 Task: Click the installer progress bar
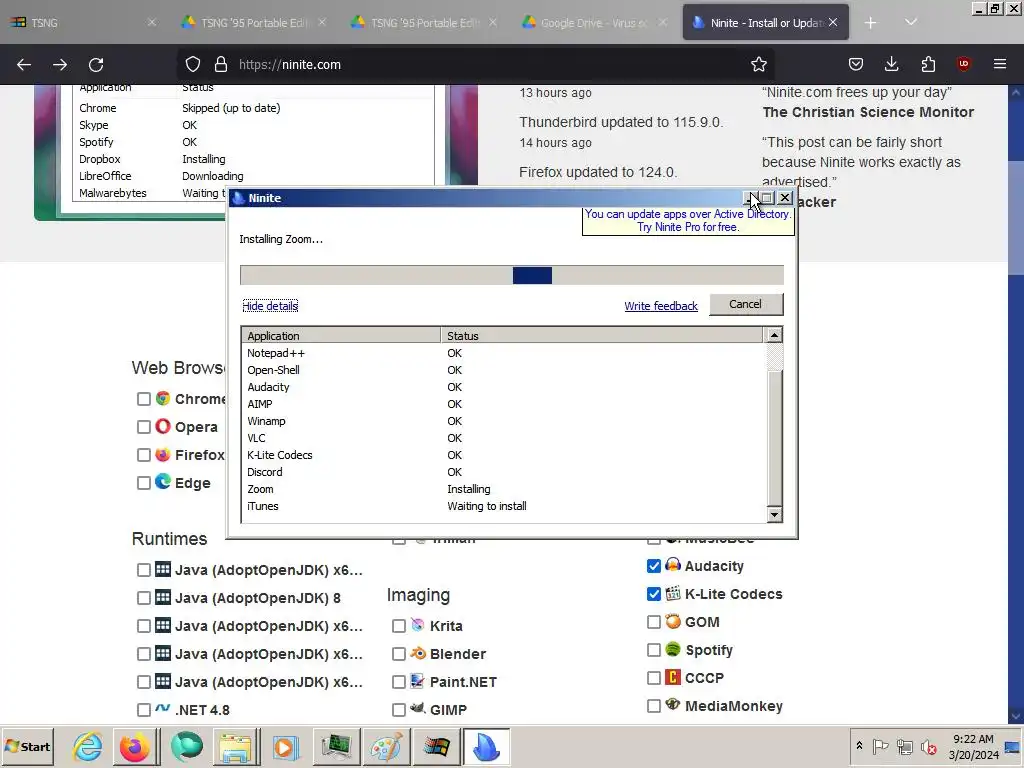point(512,275)
